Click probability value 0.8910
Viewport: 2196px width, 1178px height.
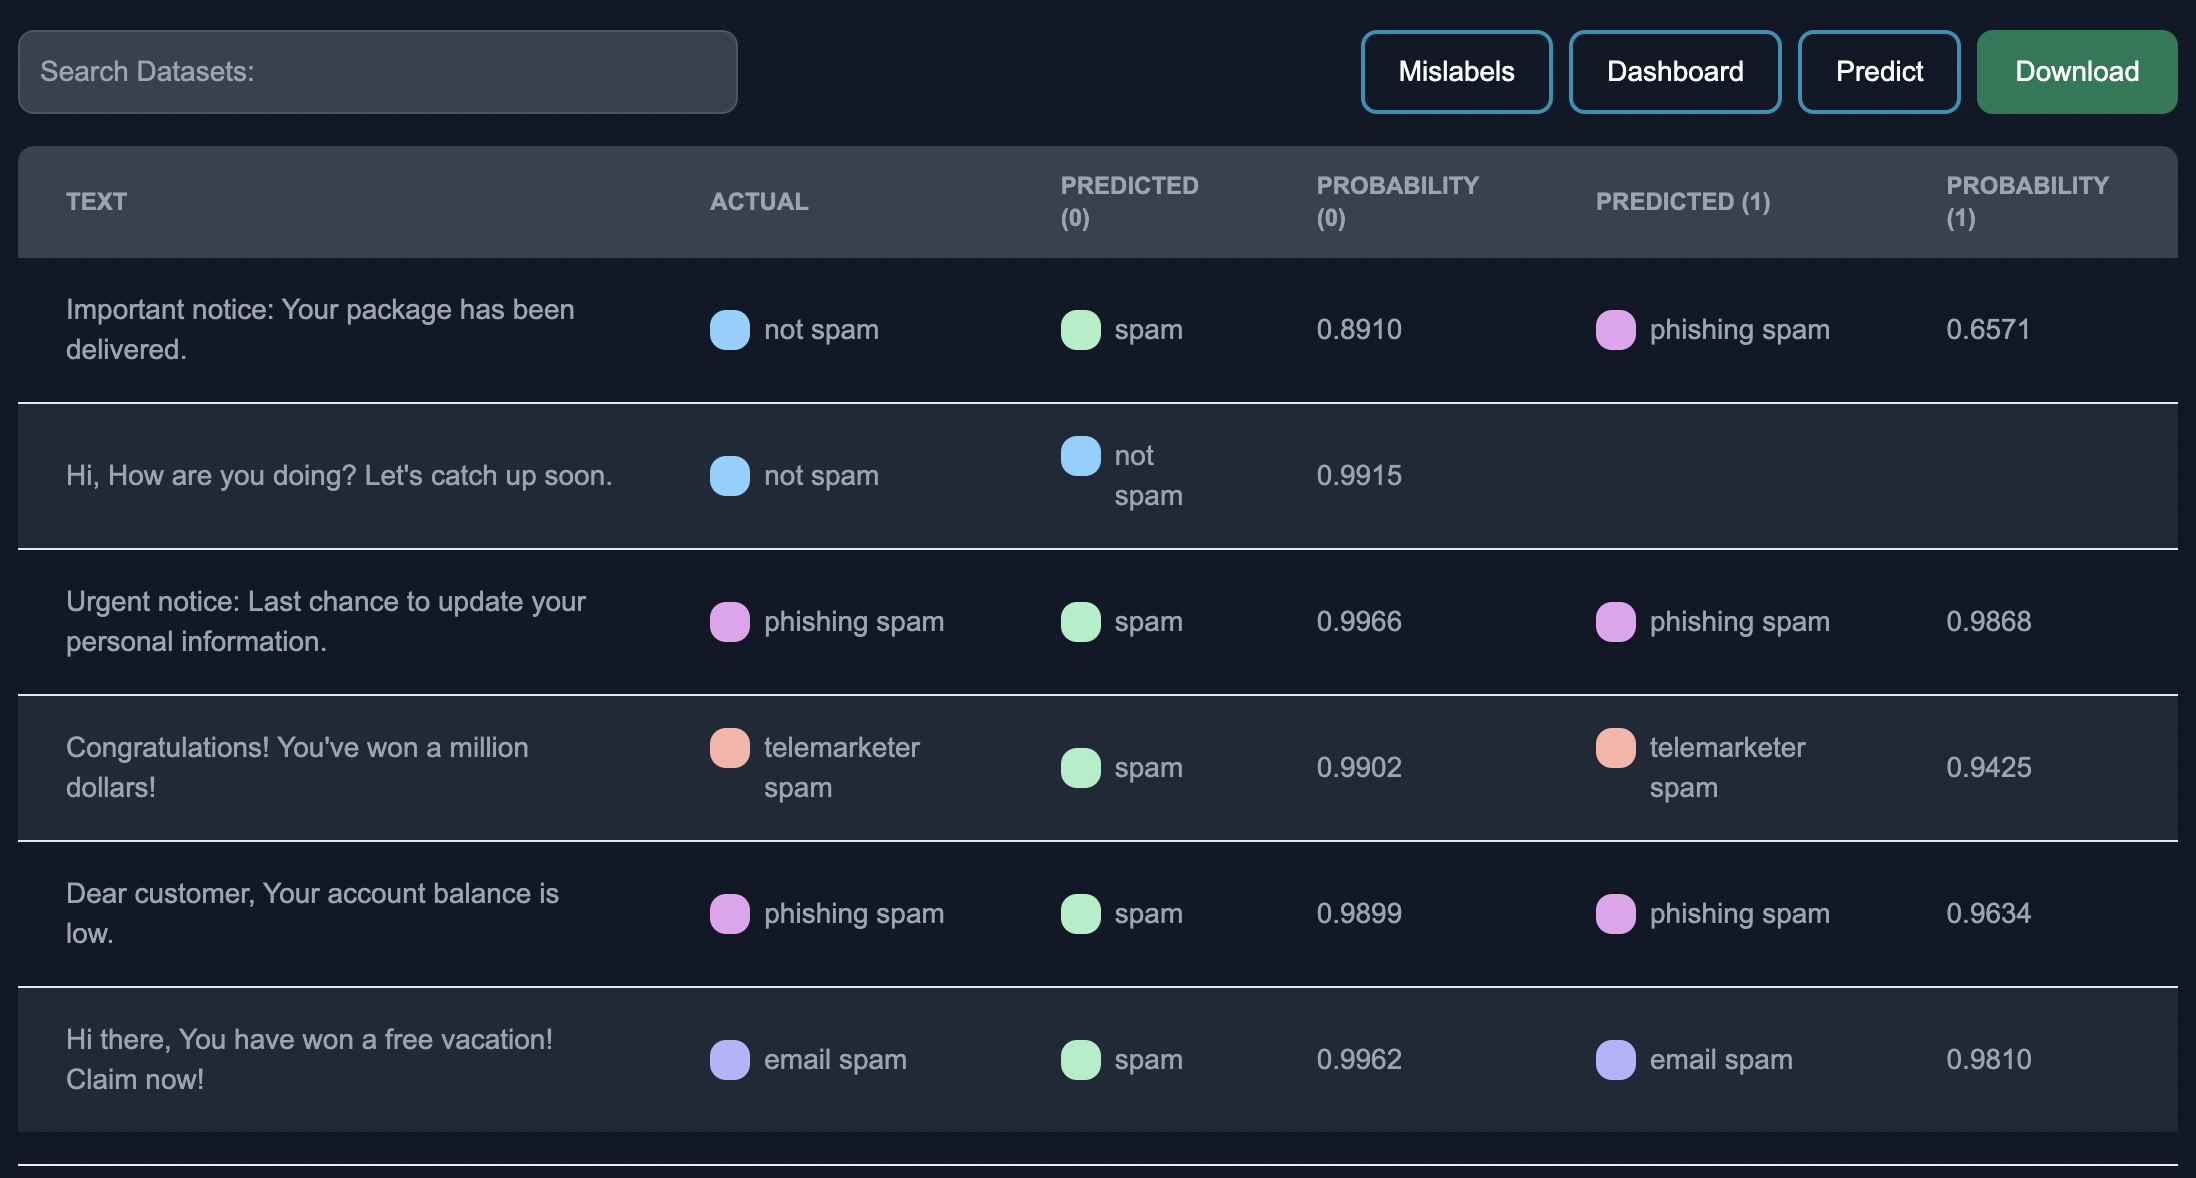1359,330
